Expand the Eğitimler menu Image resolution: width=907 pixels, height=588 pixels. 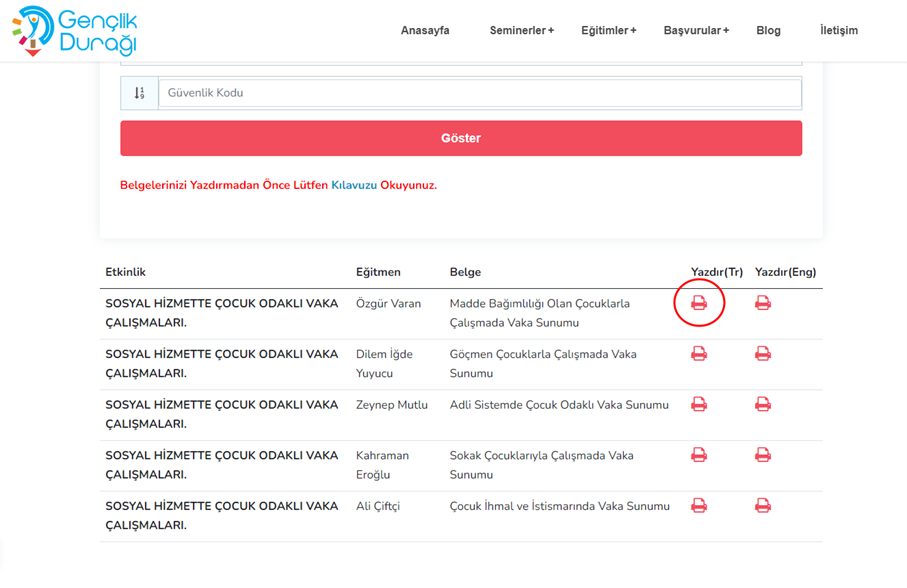(x=609, y=30)
